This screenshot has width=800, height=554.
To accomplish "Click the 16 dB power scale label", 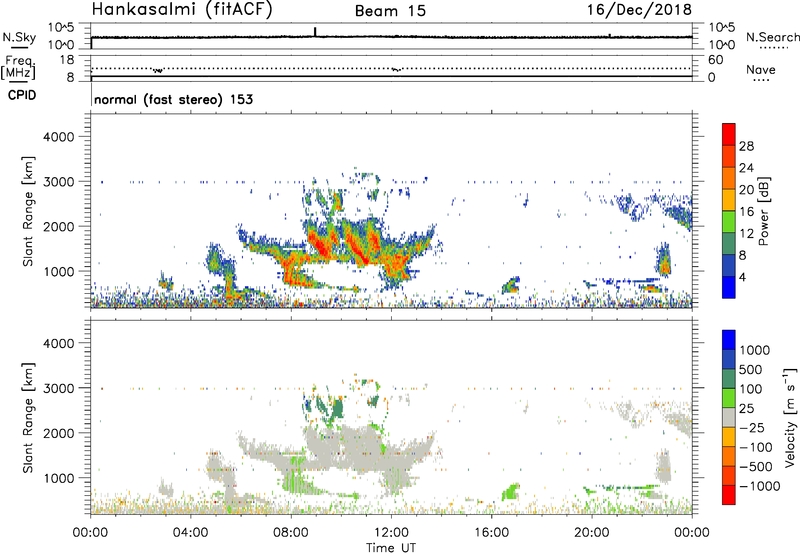I will [746, 212].
